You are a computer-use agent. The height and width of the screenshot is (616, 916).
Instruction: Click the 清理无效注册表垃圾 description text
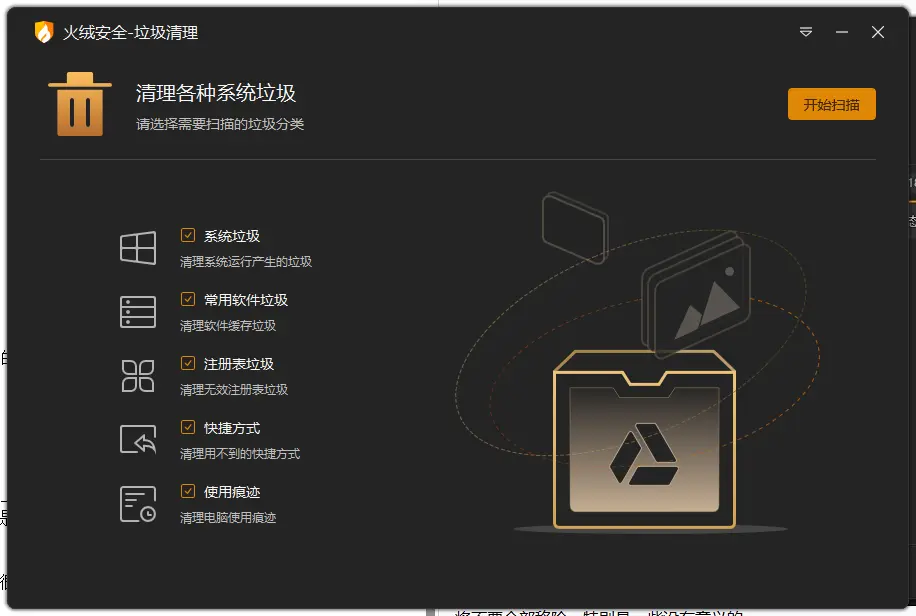click(x=234, y=390)
